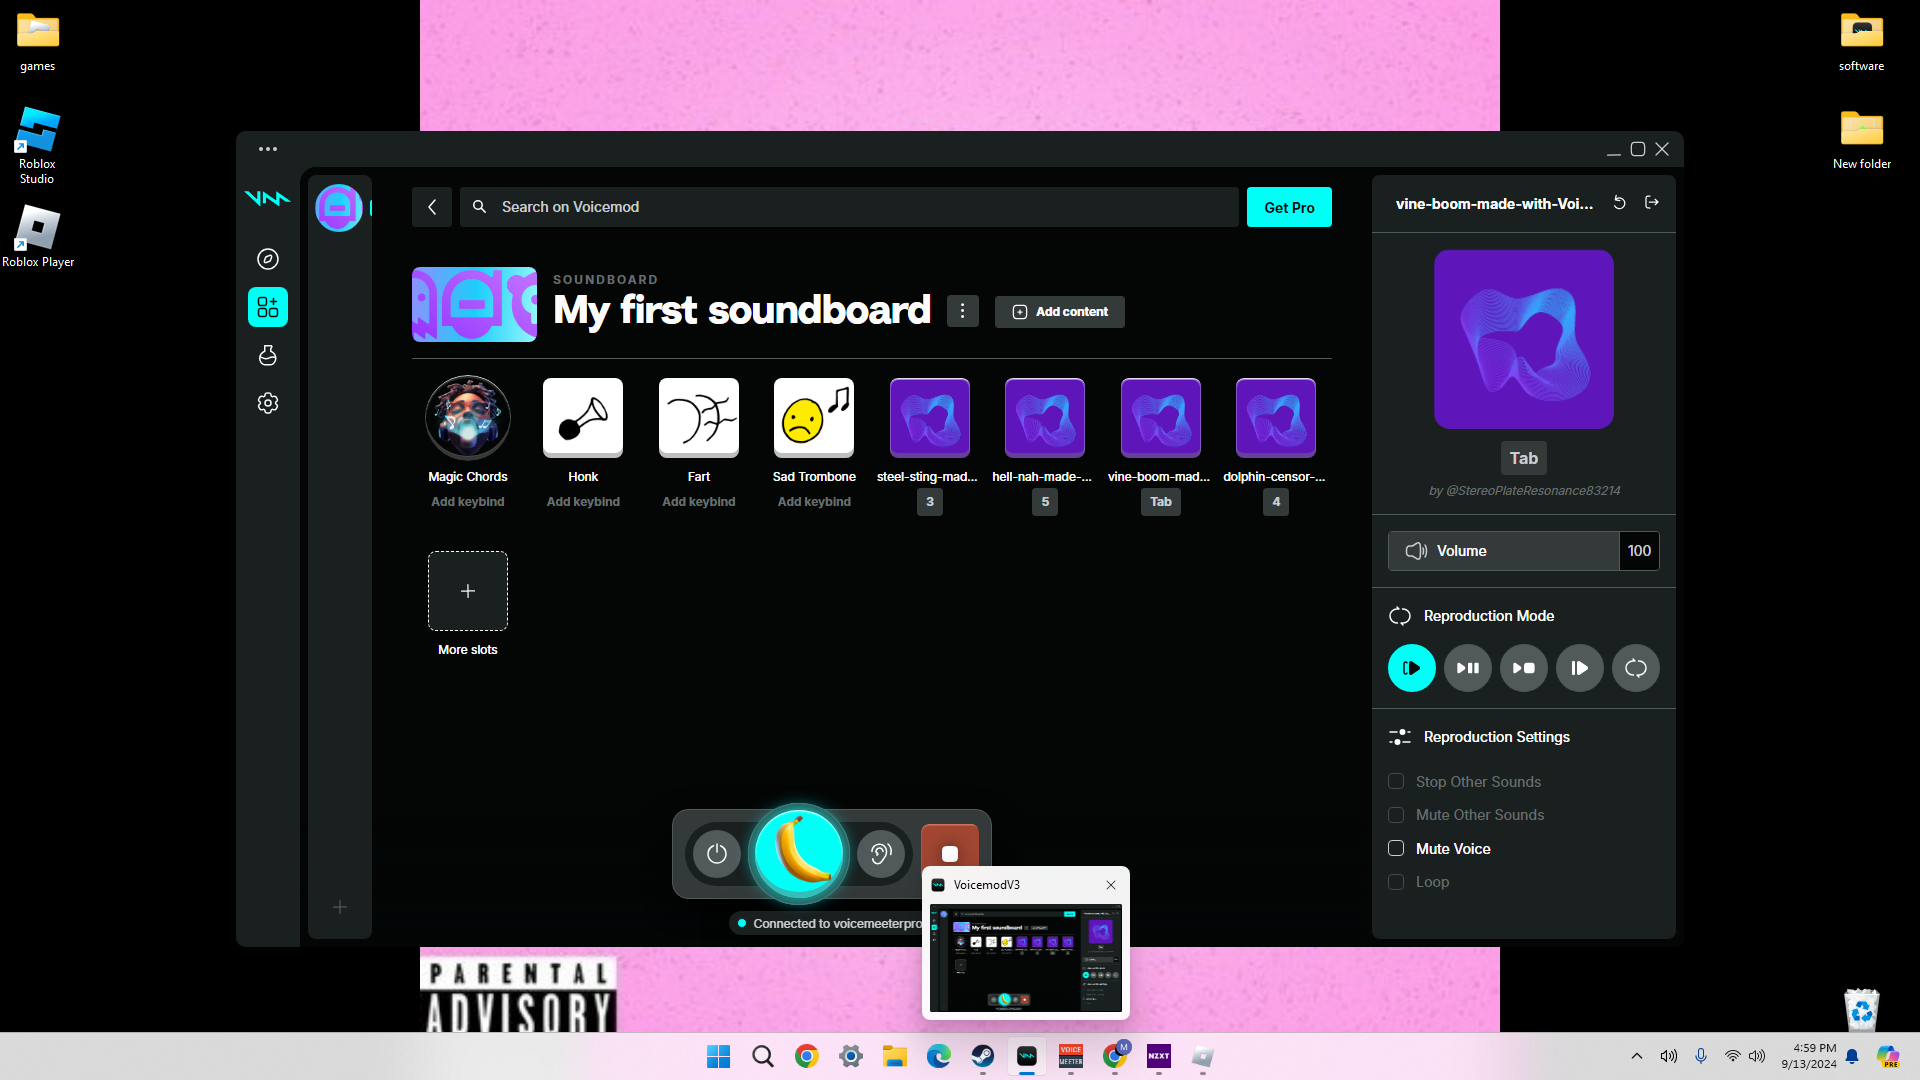This screenshot has width=1920, height=1080.
Task: Click the Get Pro button
Action: (x=1289, y=207)
